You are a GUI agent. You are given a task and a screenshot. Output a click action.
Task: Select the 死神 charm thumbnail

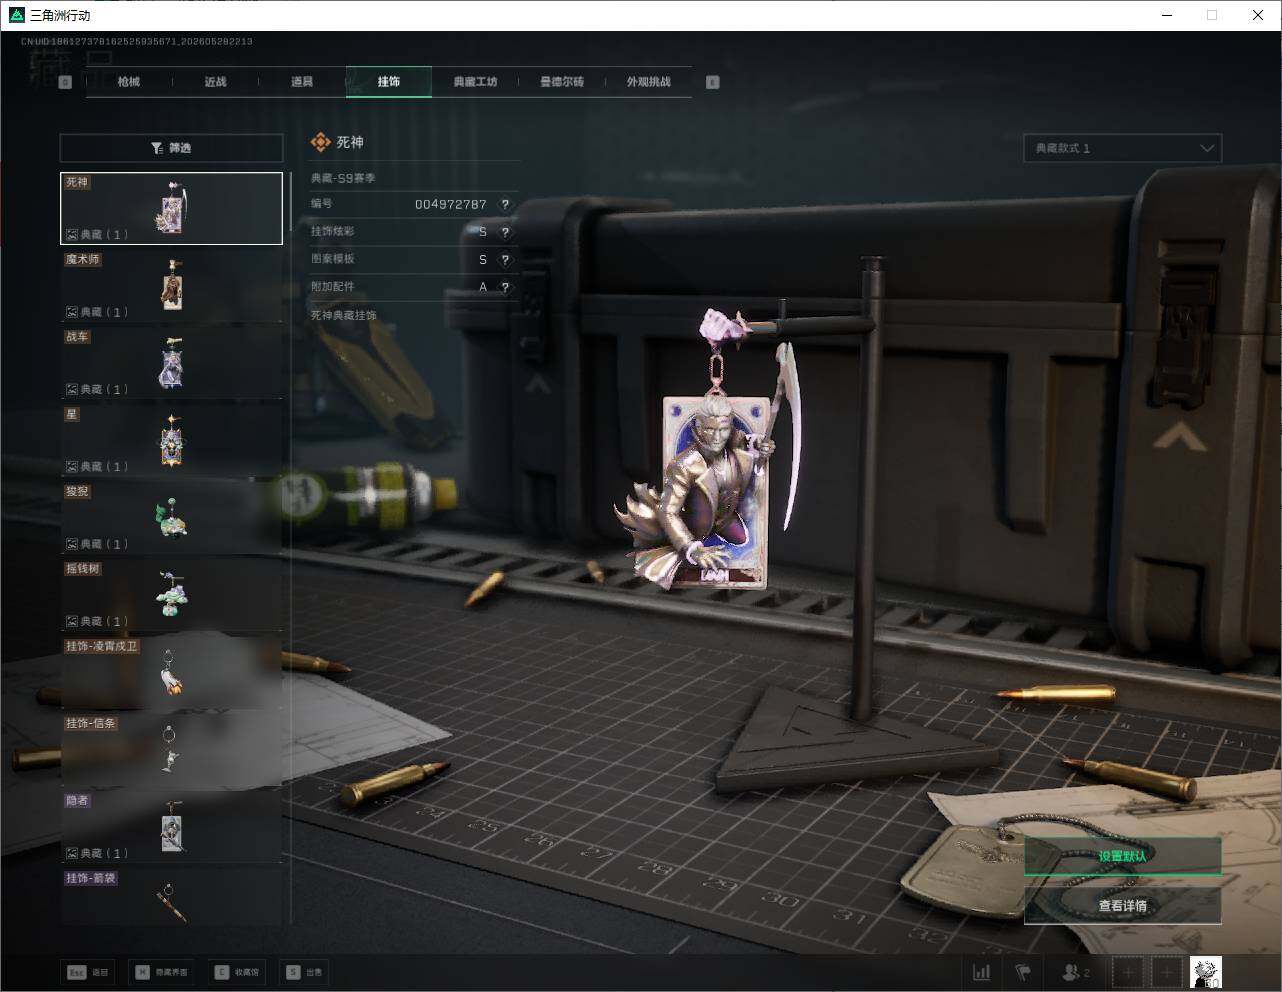171,208
